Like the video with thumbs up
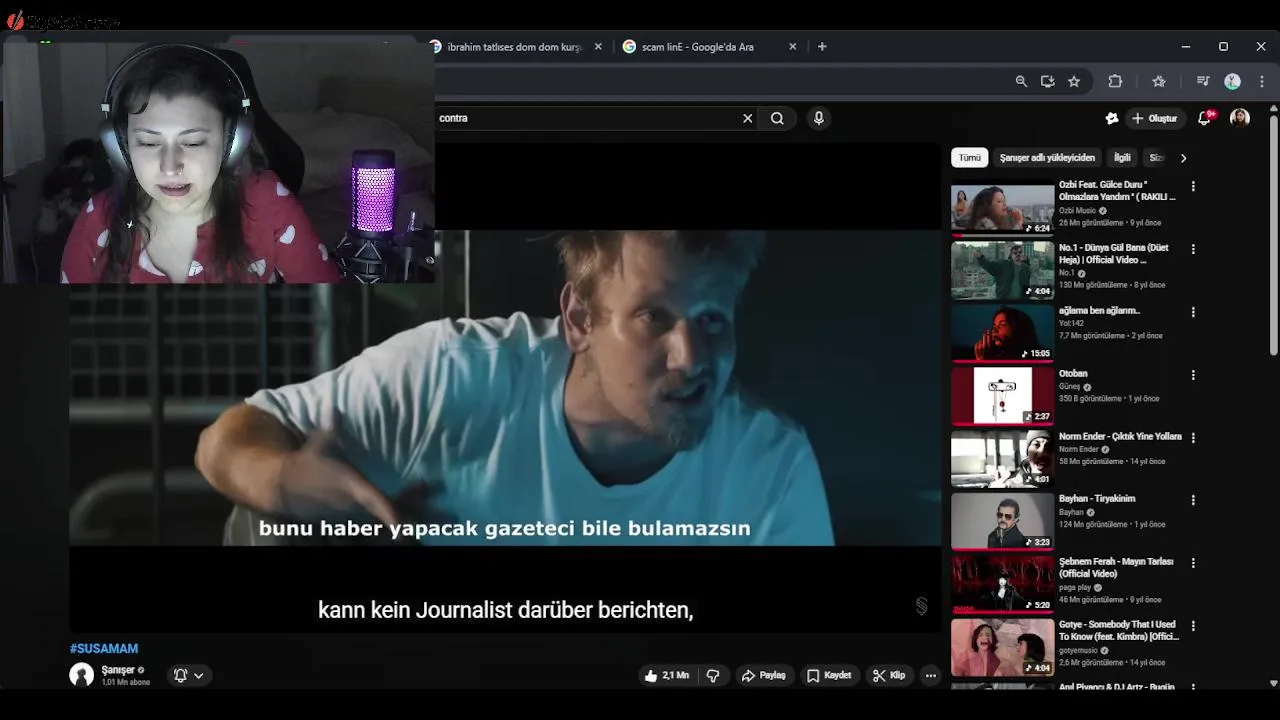Screen dimensions: 1280x720 pyautogui.click(x=666, y=676)
